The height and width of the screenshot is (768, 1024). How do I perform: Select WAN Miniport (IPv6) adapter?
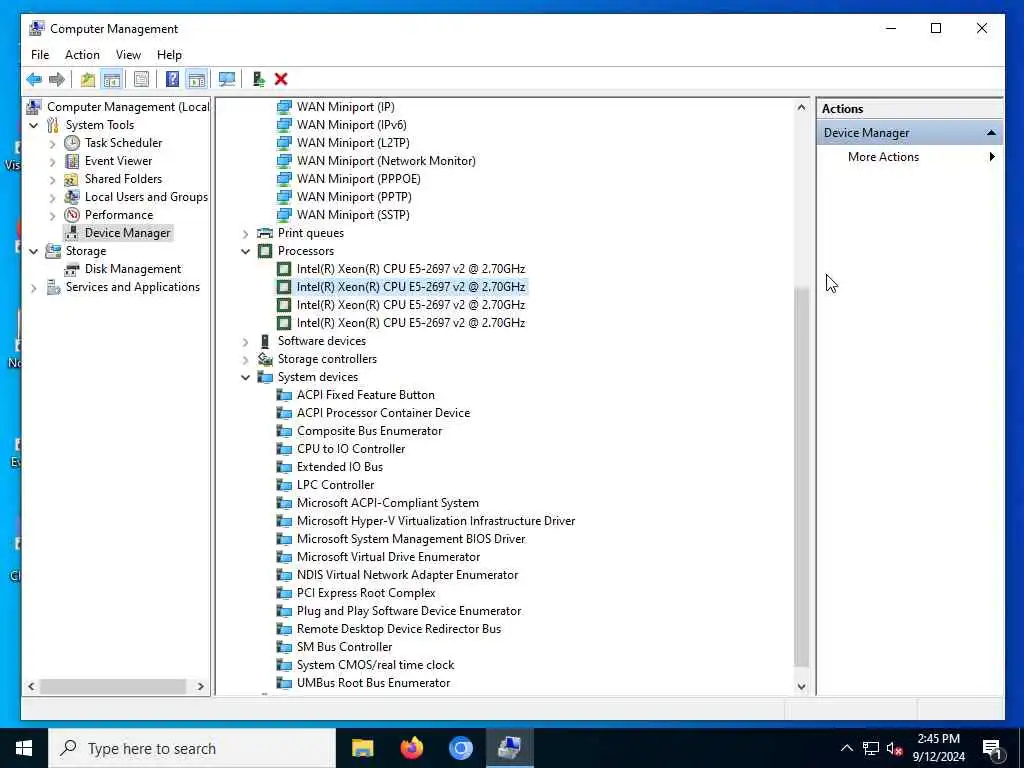click(x=351, y=125)
